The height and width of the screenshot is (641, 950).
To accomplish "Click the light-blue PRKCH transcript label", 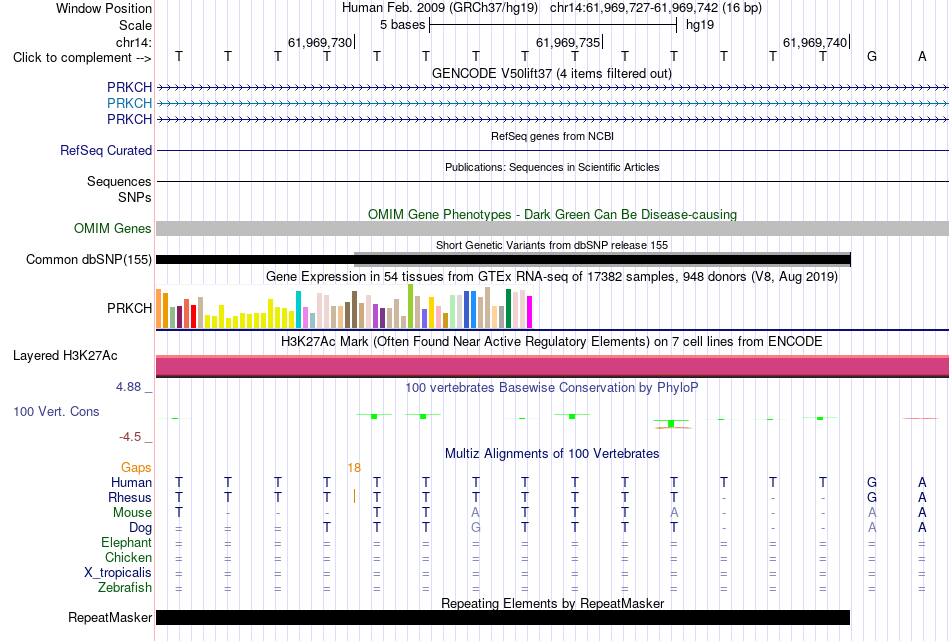I will pos(129,104).
